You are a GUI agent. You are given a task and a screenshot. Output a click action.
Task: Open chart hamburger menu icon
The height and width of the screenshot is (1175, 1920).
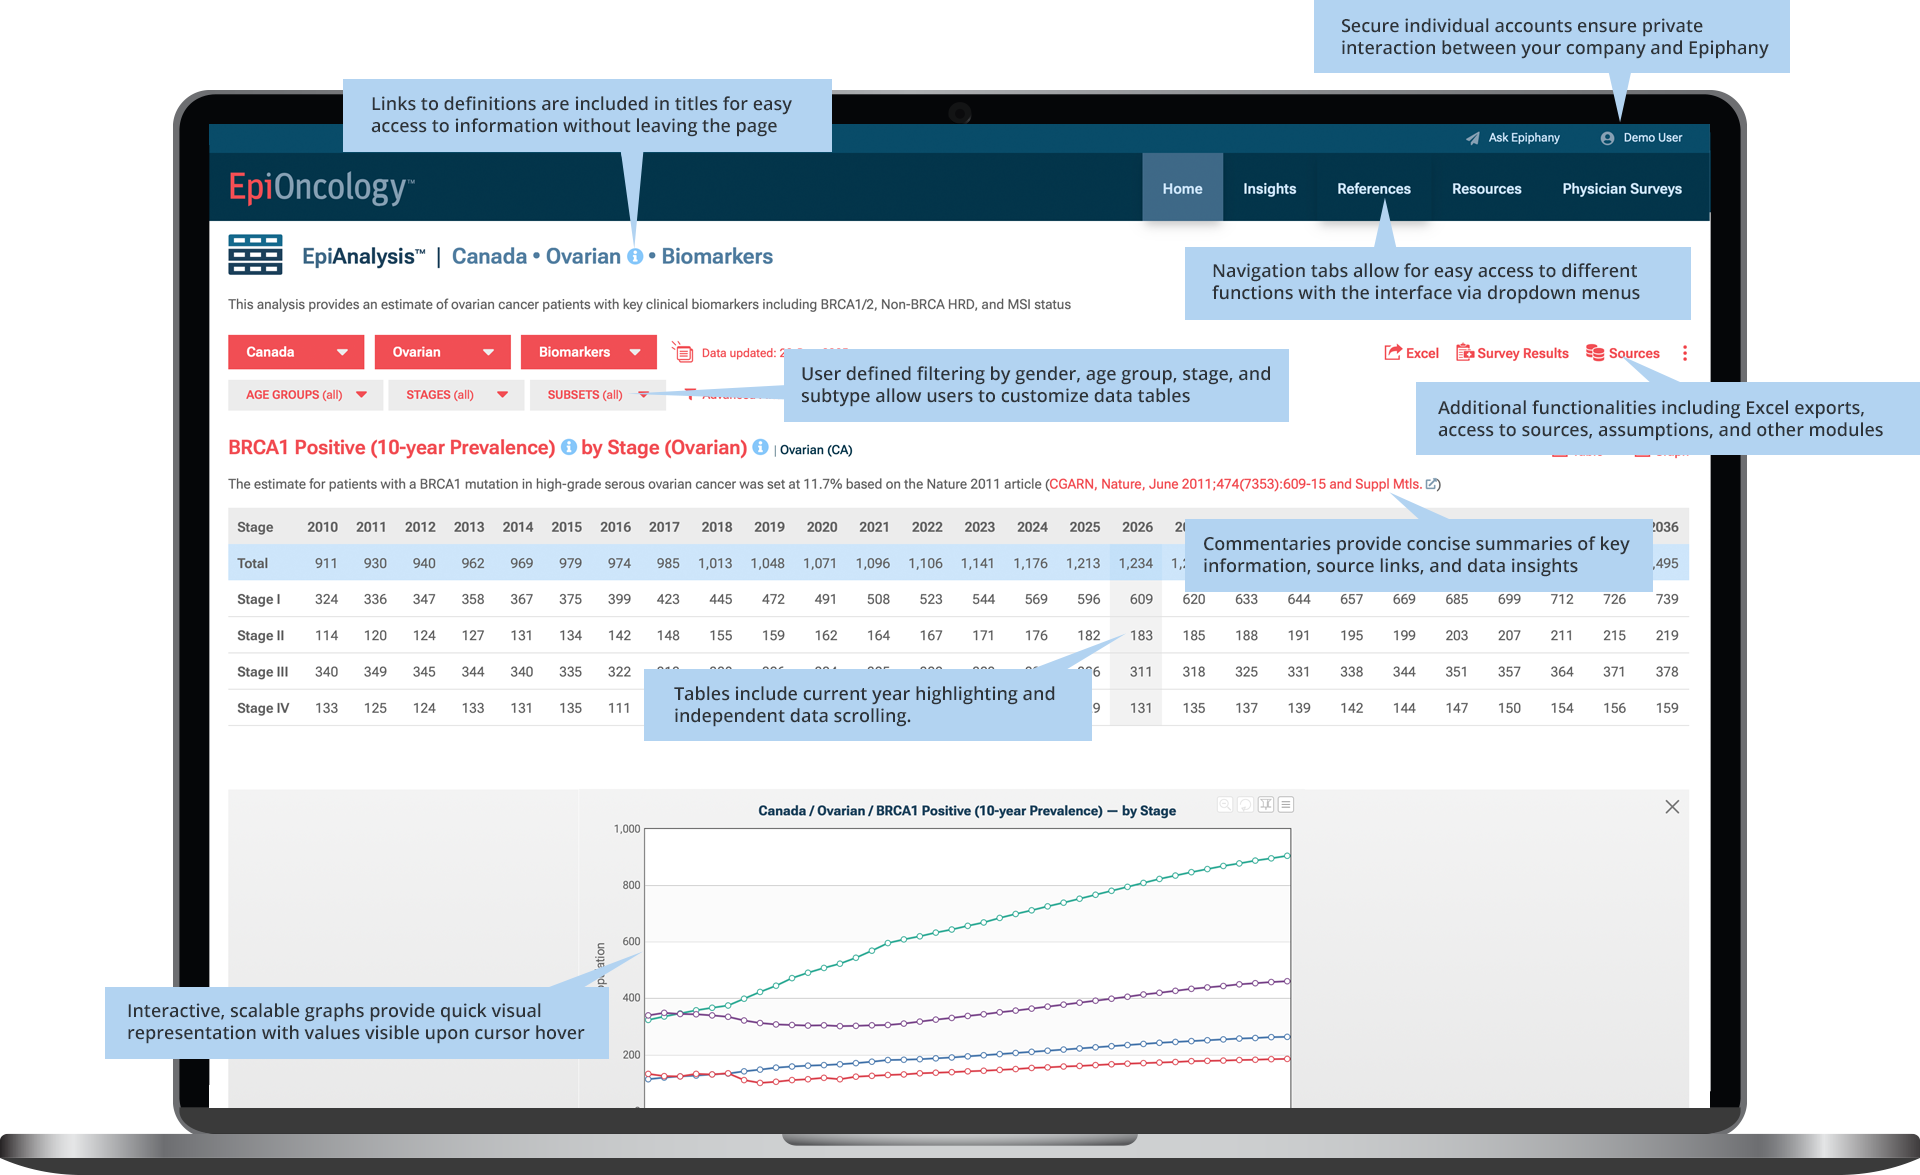pyautogui.click(x=1286, y=804)
